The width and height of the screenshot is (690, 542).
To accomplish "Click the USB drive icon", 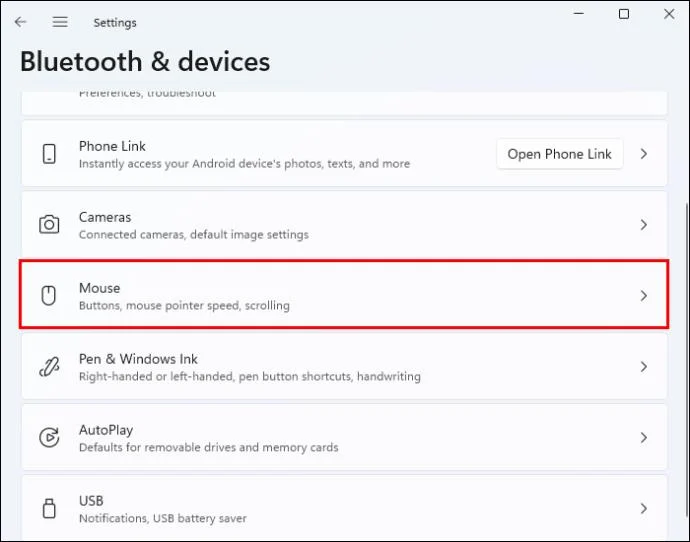I will click(x=49, y=509).
